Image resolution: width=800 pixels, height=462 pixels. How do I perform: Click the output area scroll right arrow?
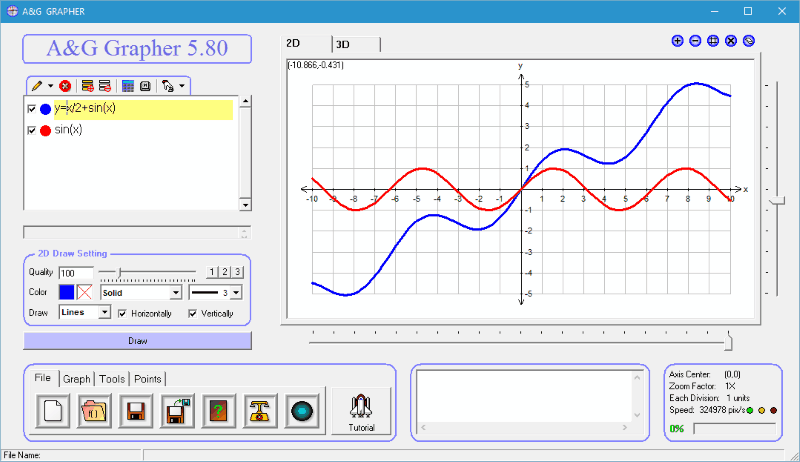625,427
